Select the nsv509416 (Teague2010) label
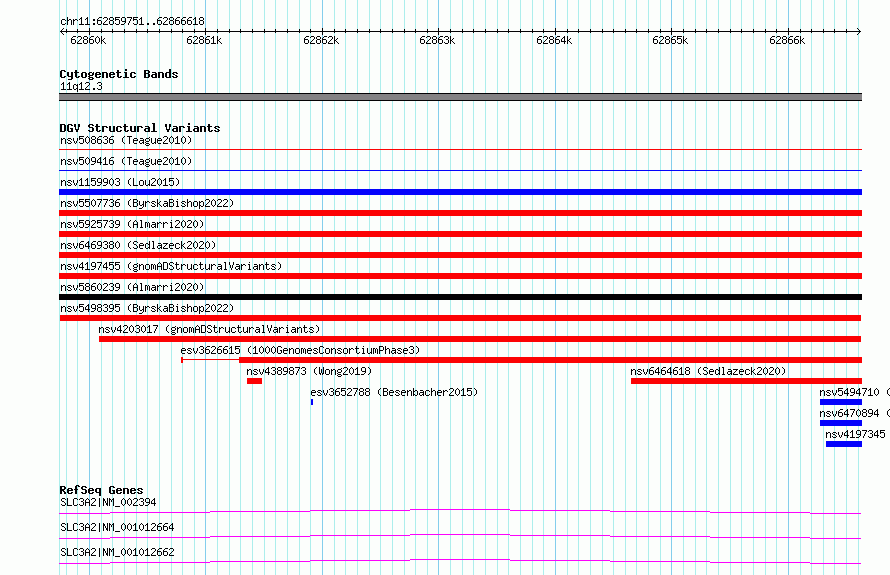The width and height of the screenshot is (890, 575). (x=126, y=161)
